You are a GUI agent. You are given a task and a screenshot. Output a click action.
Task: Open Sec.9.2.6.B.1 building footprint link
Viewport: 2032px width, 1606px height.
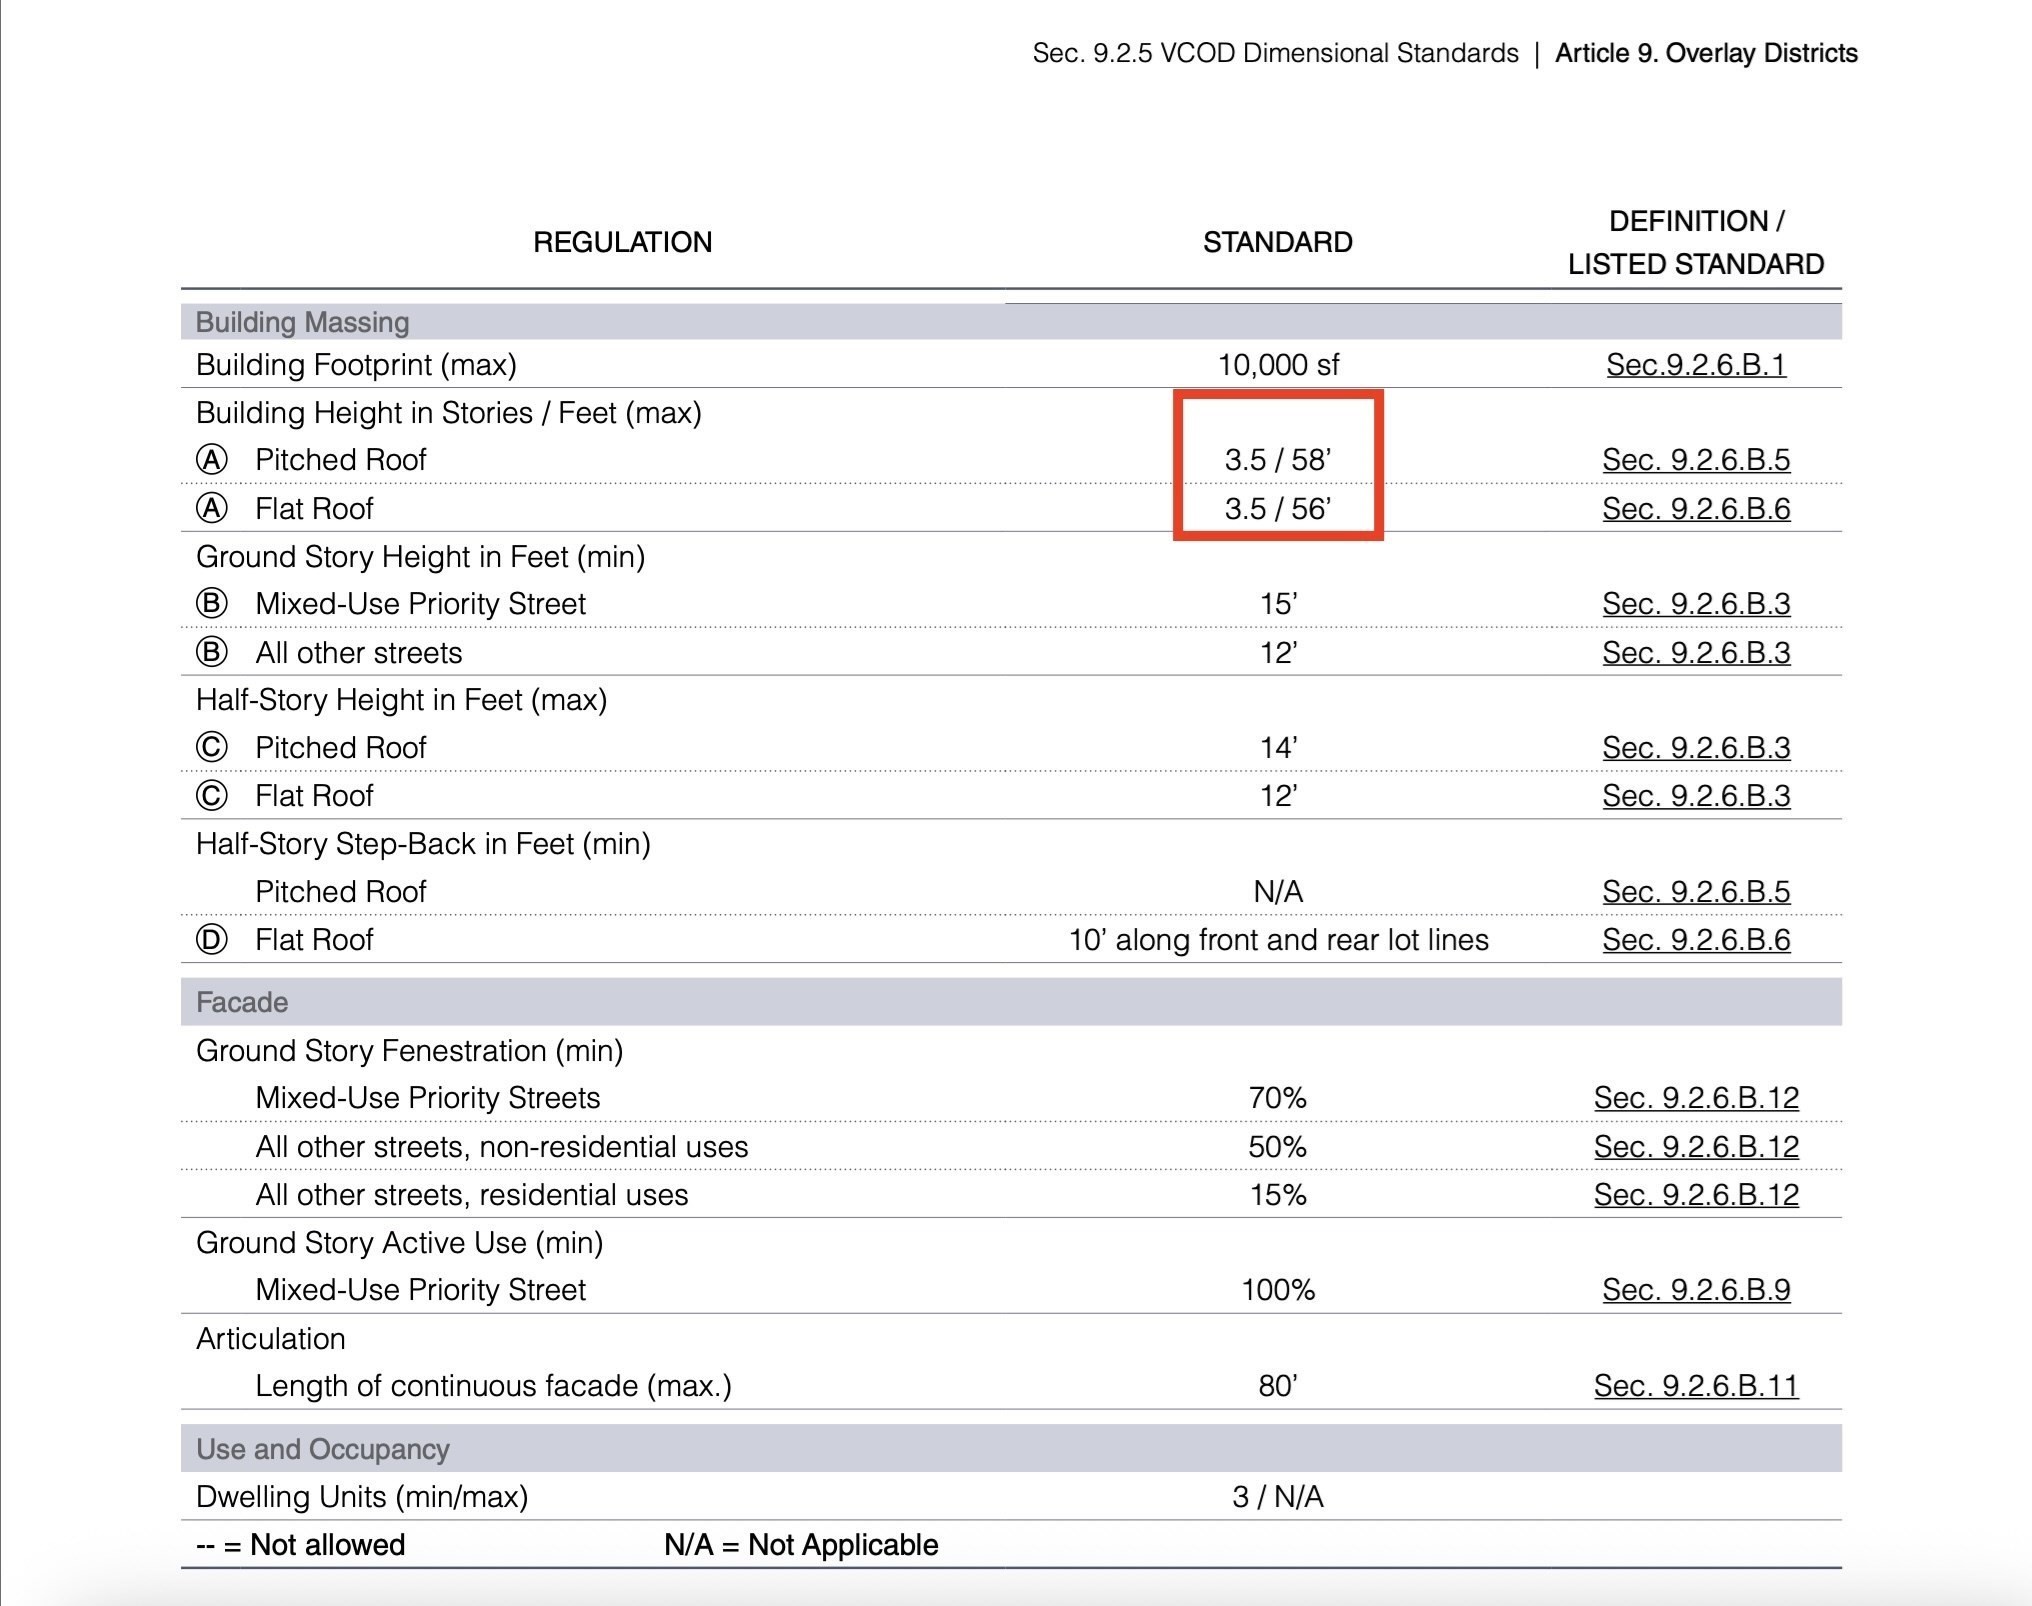(x=1696, y=365)
